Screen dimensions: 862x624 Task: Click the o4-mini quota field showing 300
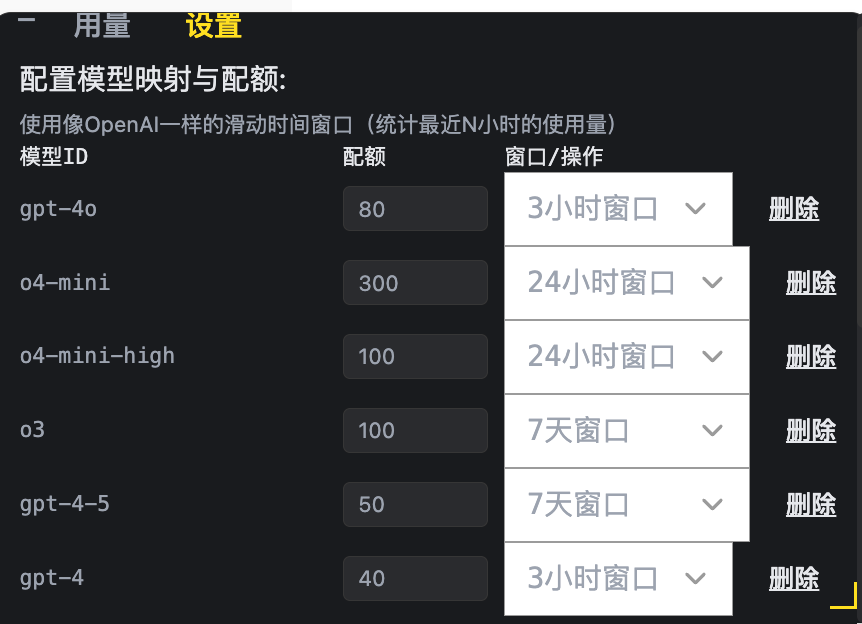click(x=415, y=283)
